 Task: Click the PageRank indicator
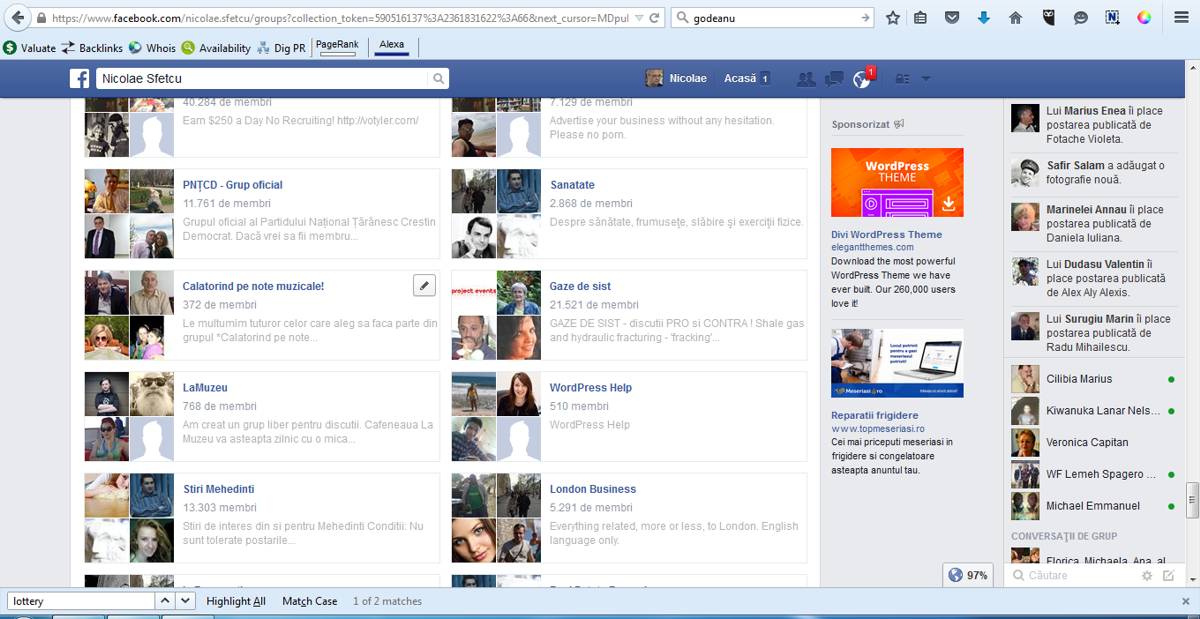click(336, 48)
